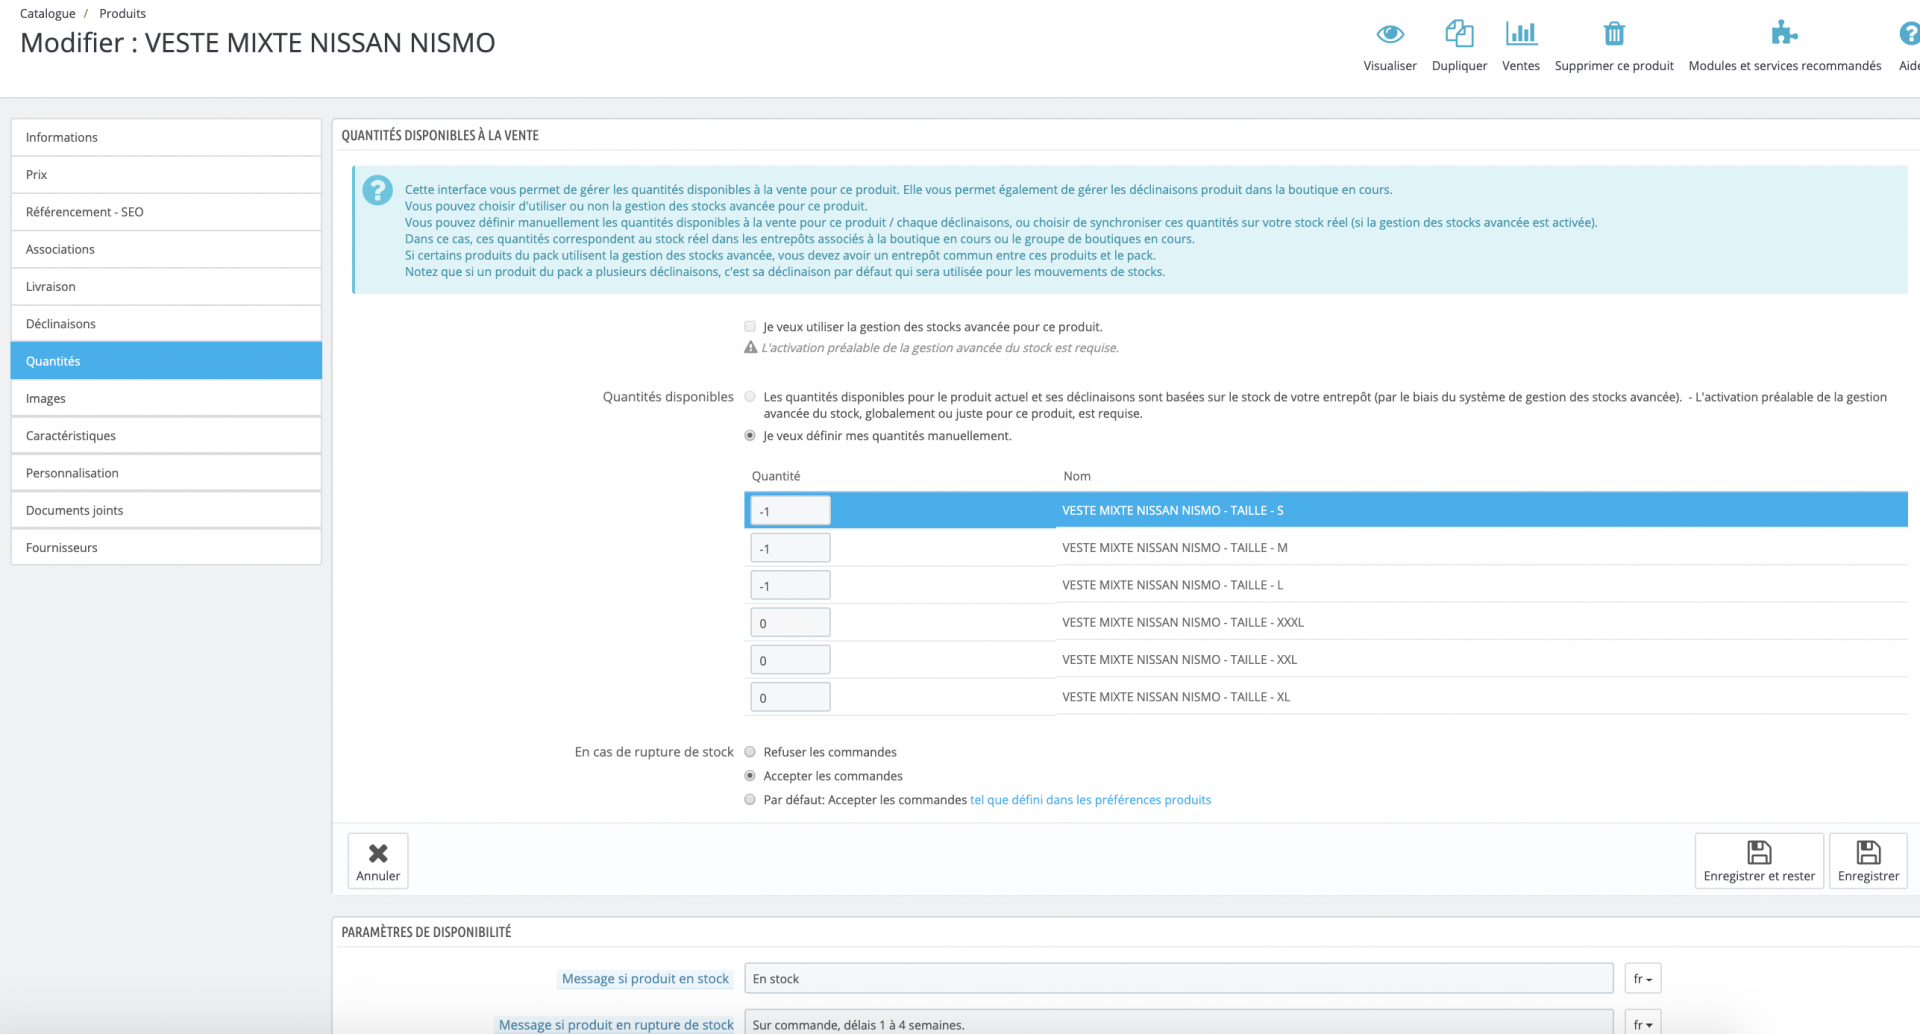Select row 'VESTE MIXTE NISSAN NISMO - TAILLE - M'
The width and height of the screenshot is (1920, 1034).
(1326, 548)
